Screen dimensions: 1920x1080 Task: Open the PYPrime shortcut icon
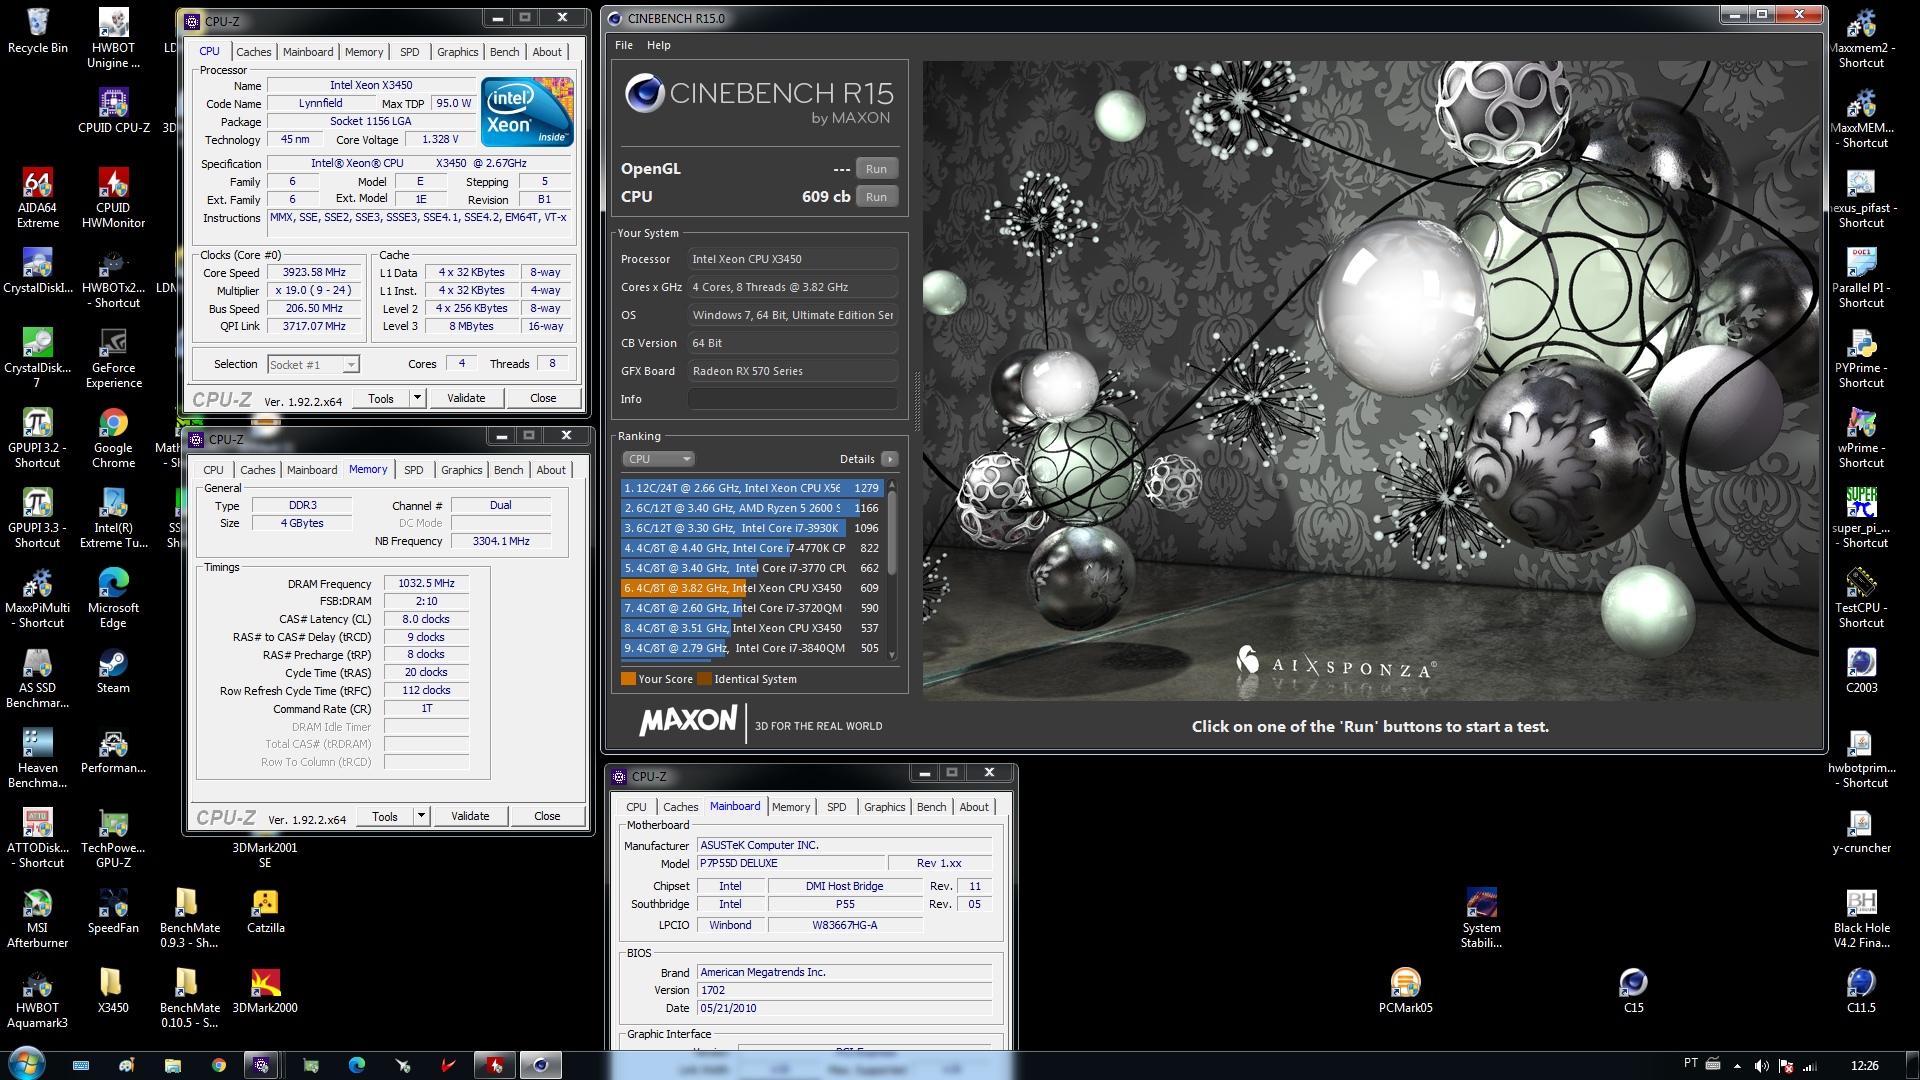tap(1861, 358)
